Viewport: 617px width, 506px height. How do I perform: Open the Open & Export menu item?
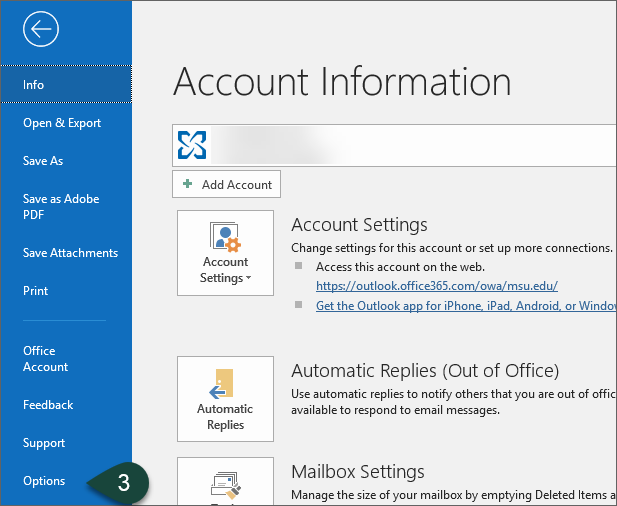point(62,123)
